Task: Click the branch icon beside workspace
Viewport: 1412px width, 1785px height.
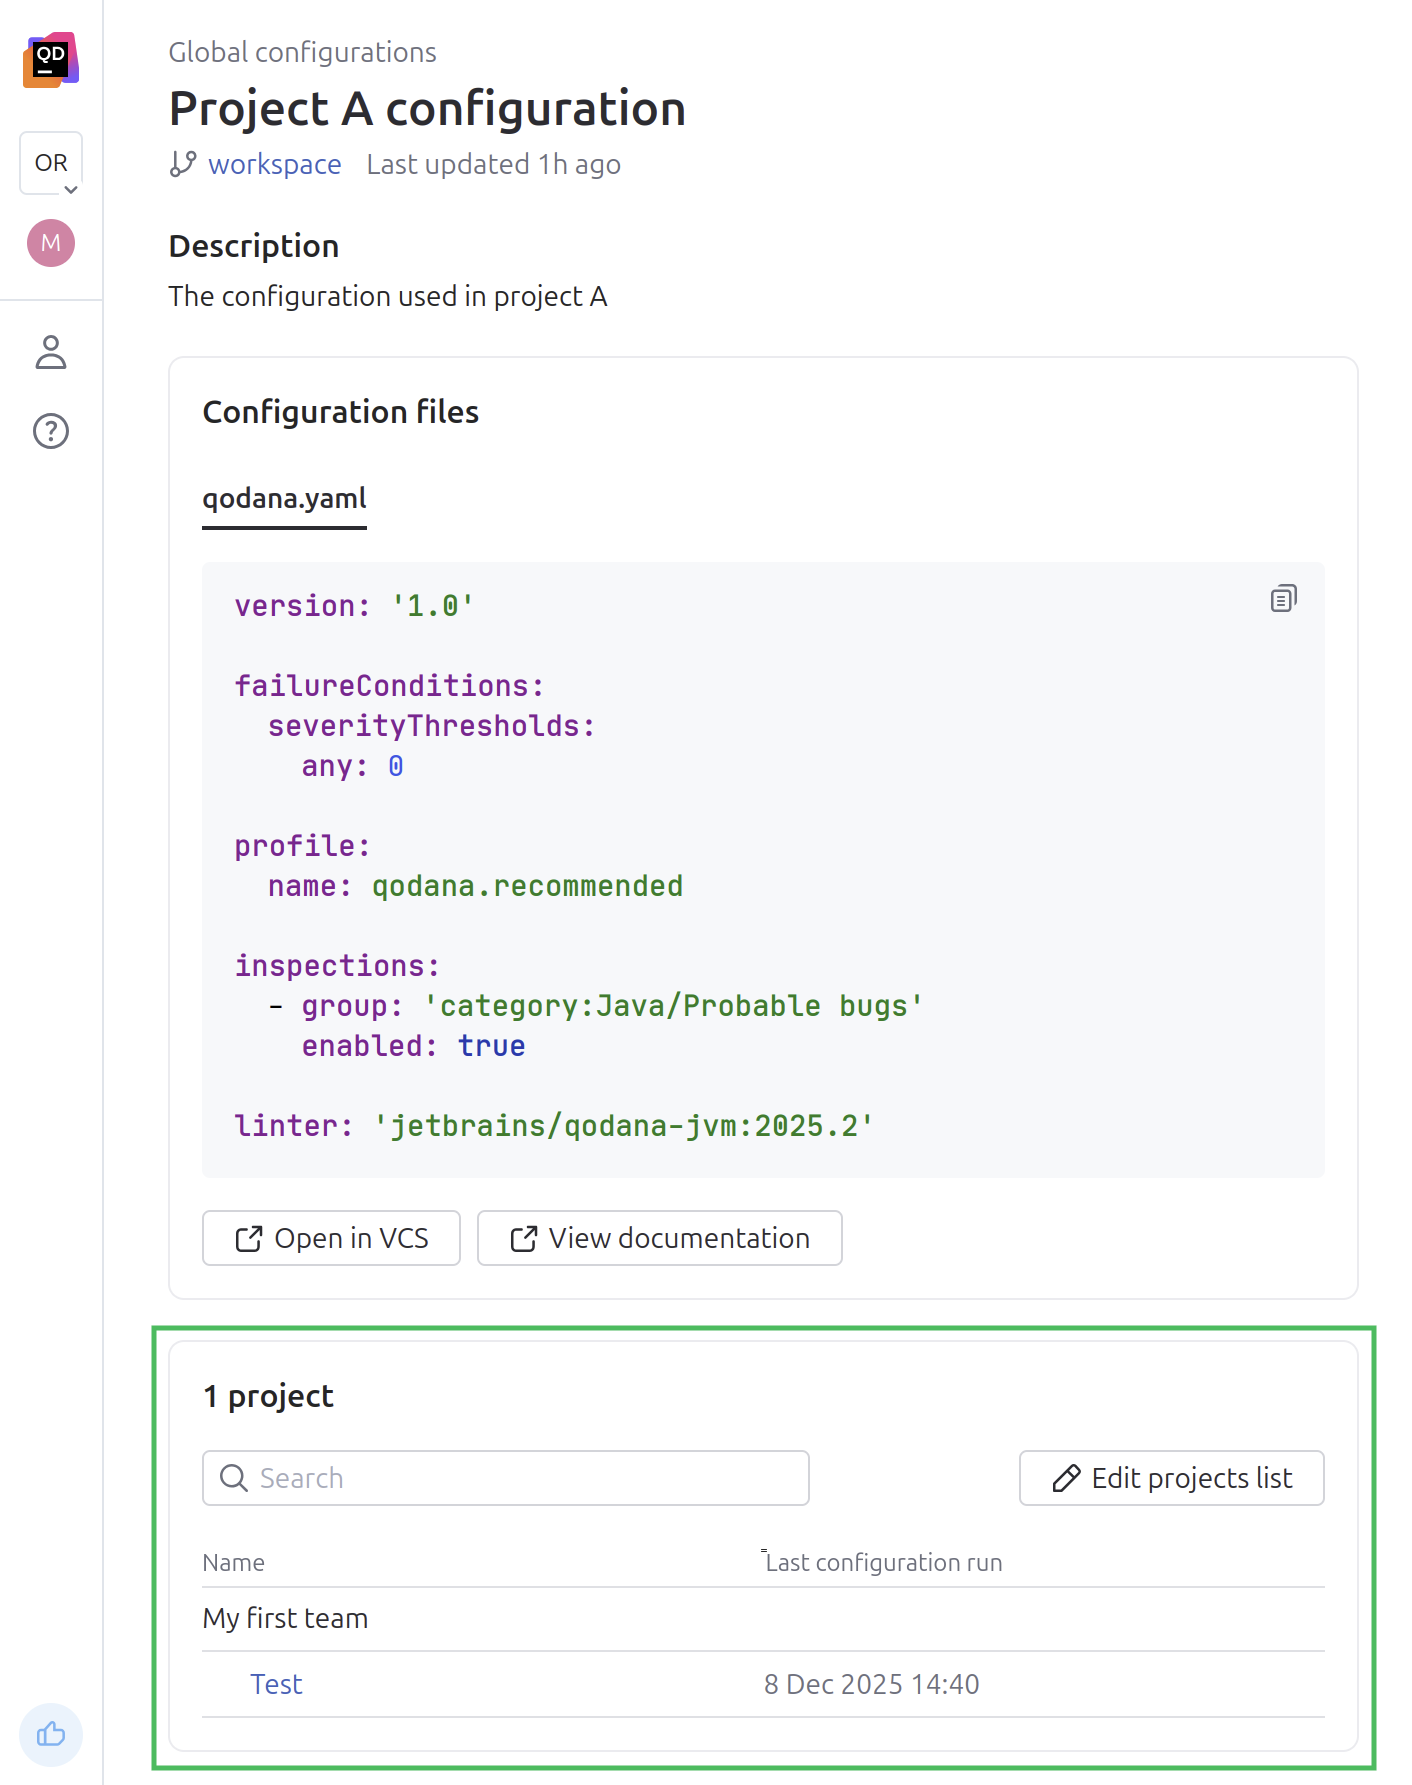Action: (x=182, y=164)
